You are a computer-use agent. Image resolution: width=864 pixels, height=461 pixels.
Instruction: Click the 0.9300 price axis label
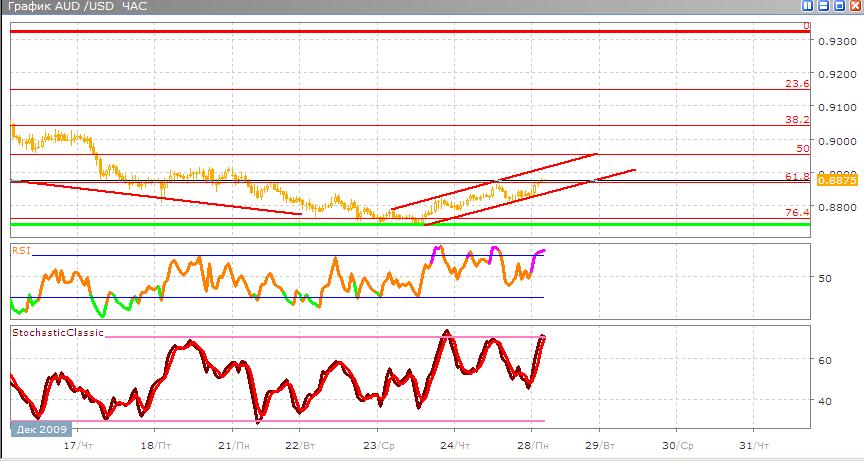pos(836,42)
